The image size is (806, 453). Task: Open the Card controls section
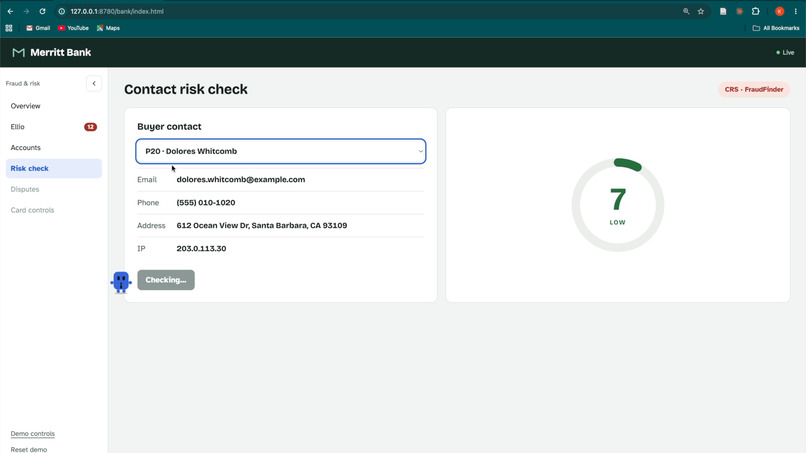coord(53,210)
